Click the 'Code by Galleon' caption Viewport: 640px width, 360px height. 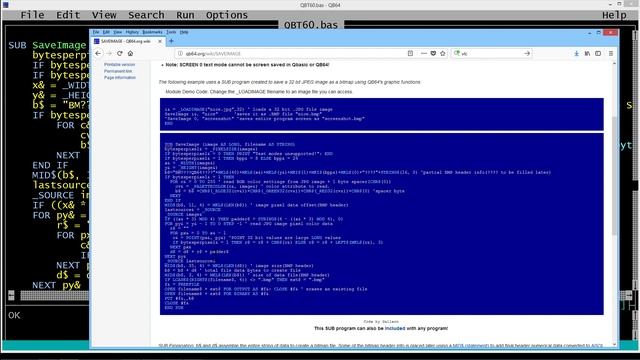pos(381,322)
